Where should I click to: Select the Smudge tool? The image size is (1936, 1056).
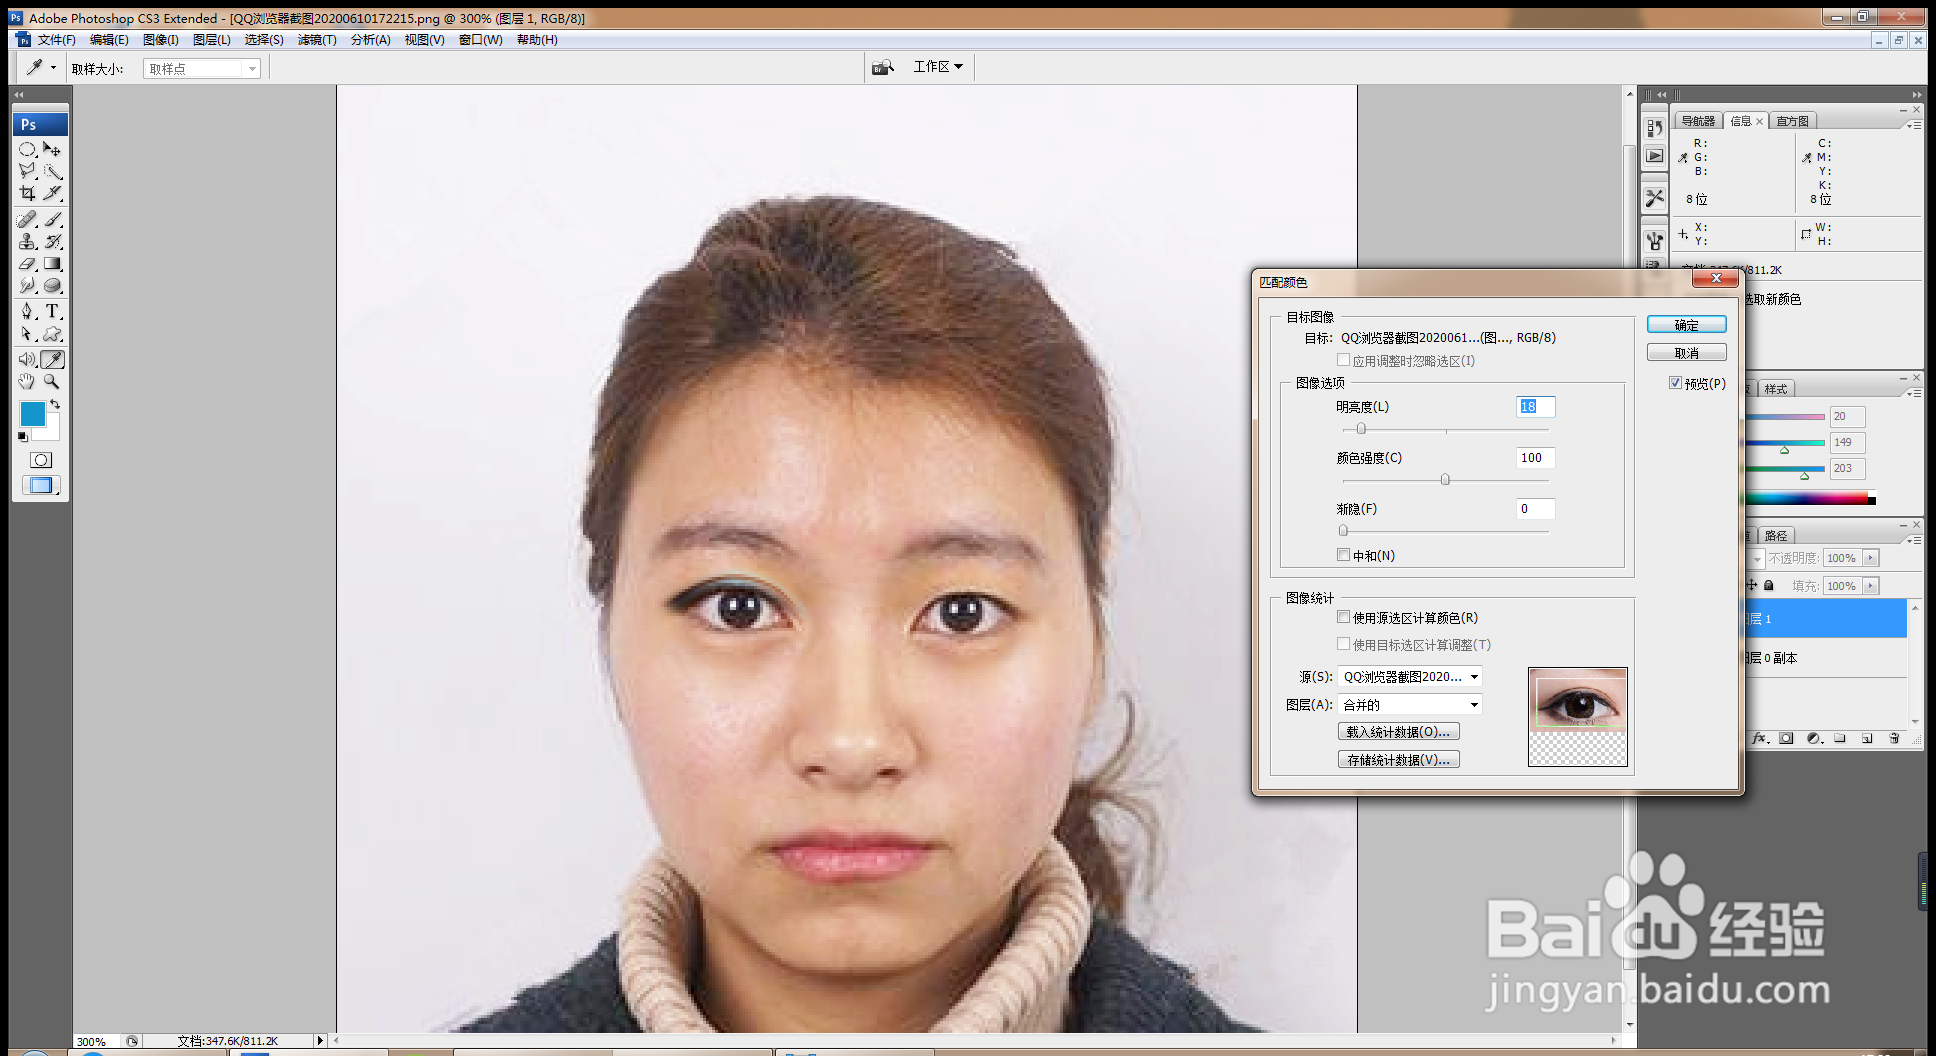pyautogui.click(x=27, y=286)
